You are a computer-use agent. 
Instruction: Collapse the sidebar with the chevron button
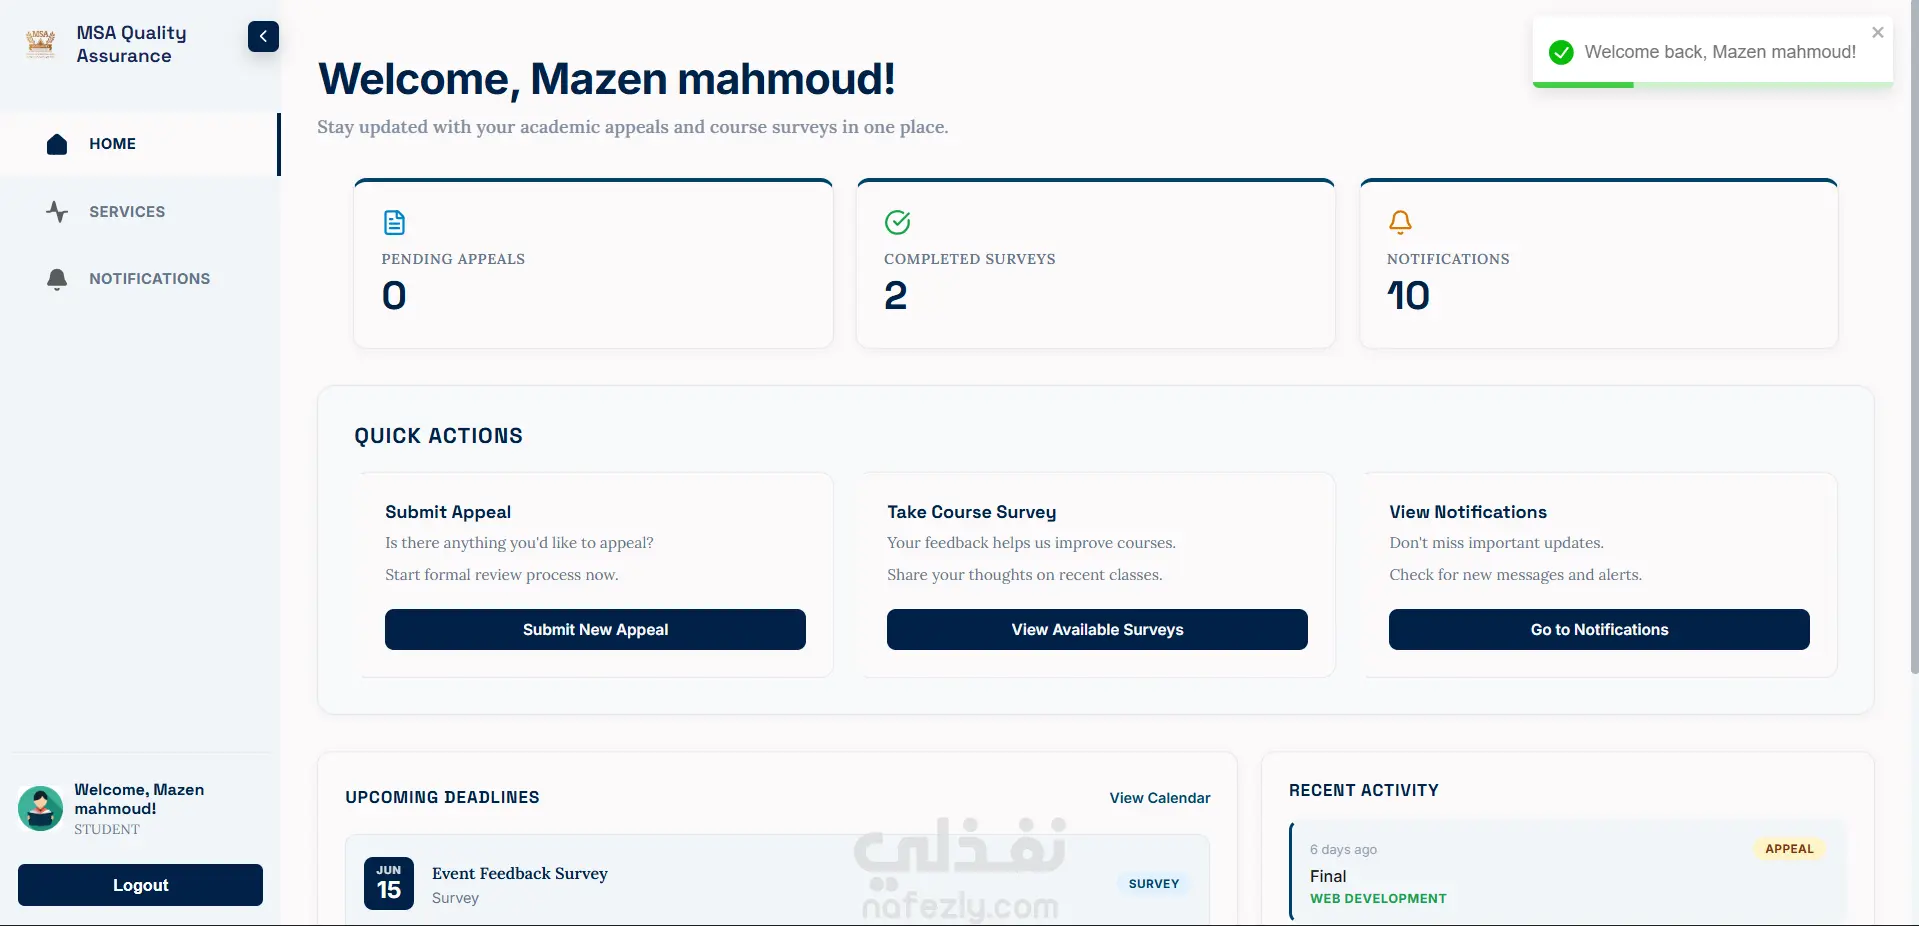click(x=263, y=36)
